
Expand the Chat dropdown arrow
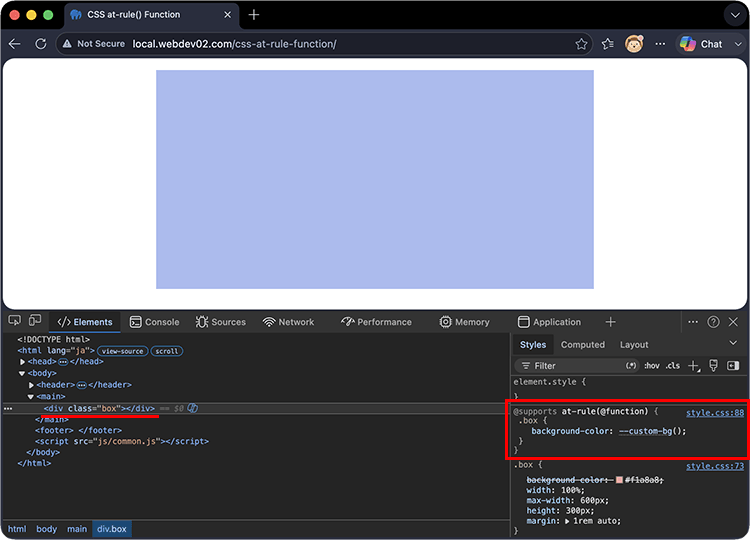738,44
